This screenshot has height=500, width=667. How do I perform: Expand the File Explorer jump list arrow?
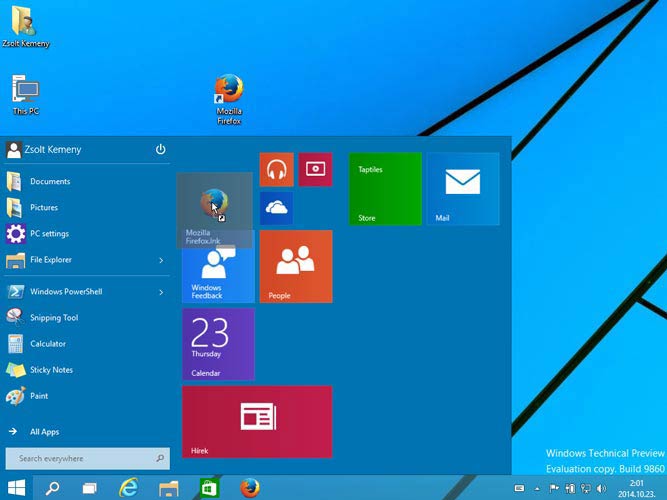point(161,260)
